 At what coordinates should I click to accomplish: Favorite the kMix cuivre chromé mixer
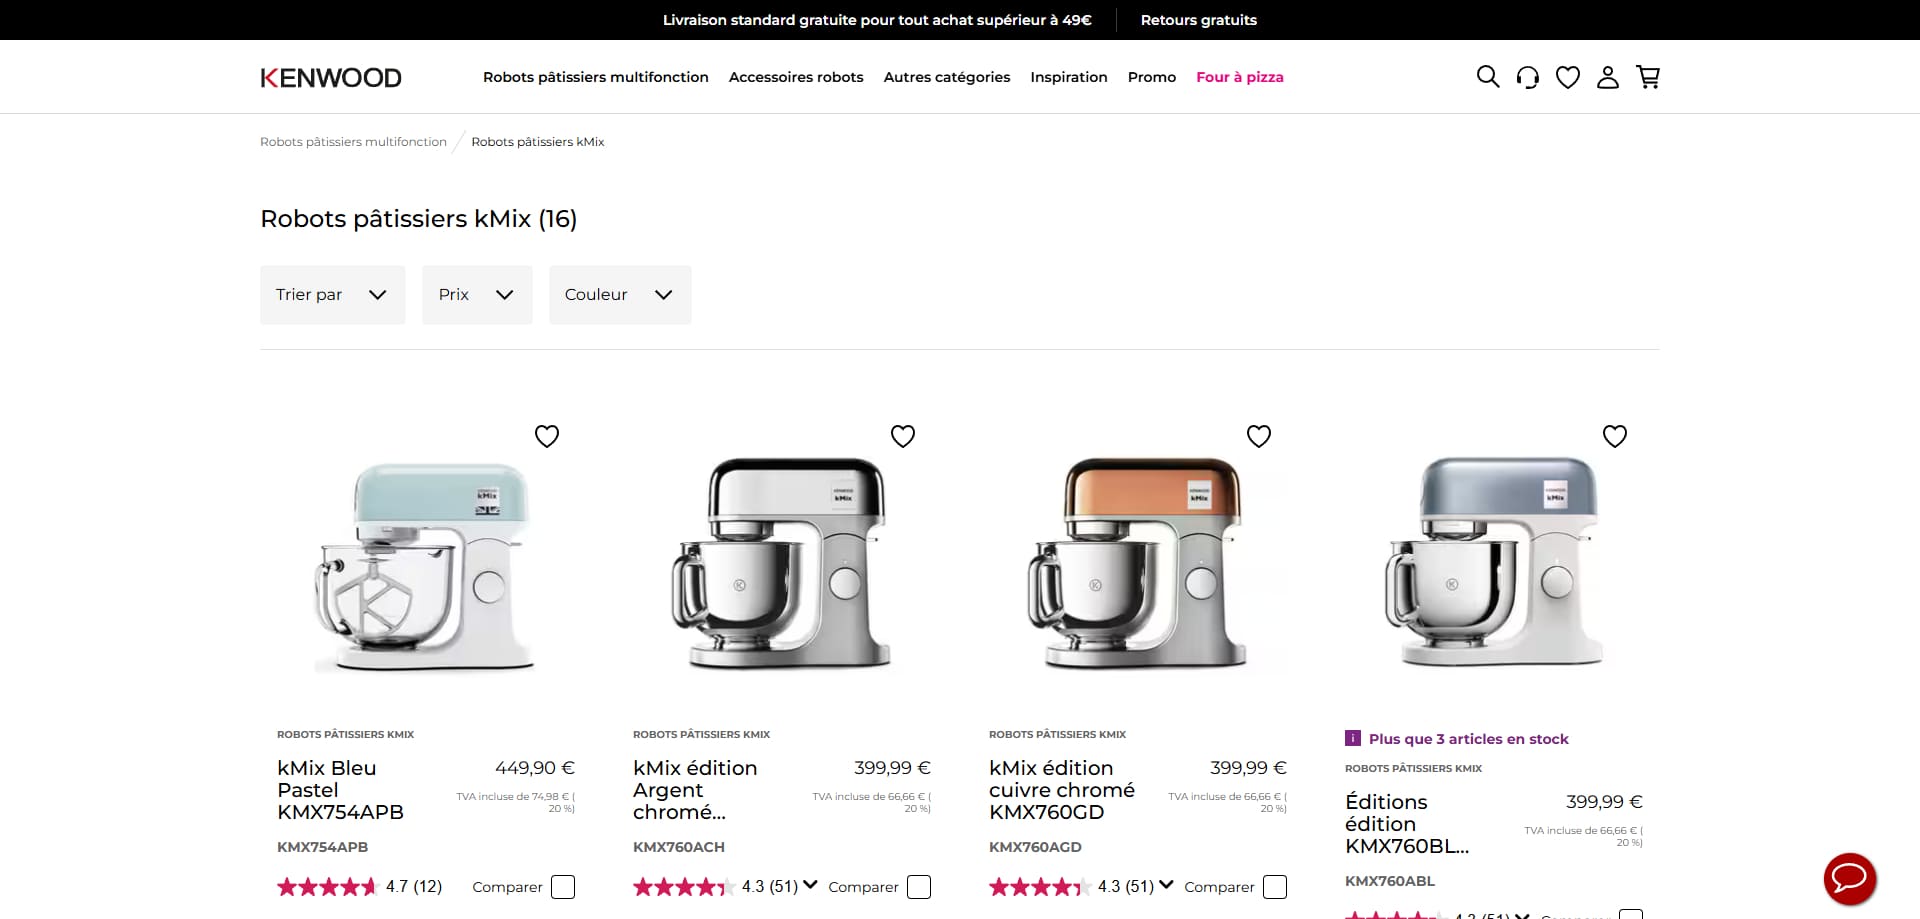pos(1259,436)
